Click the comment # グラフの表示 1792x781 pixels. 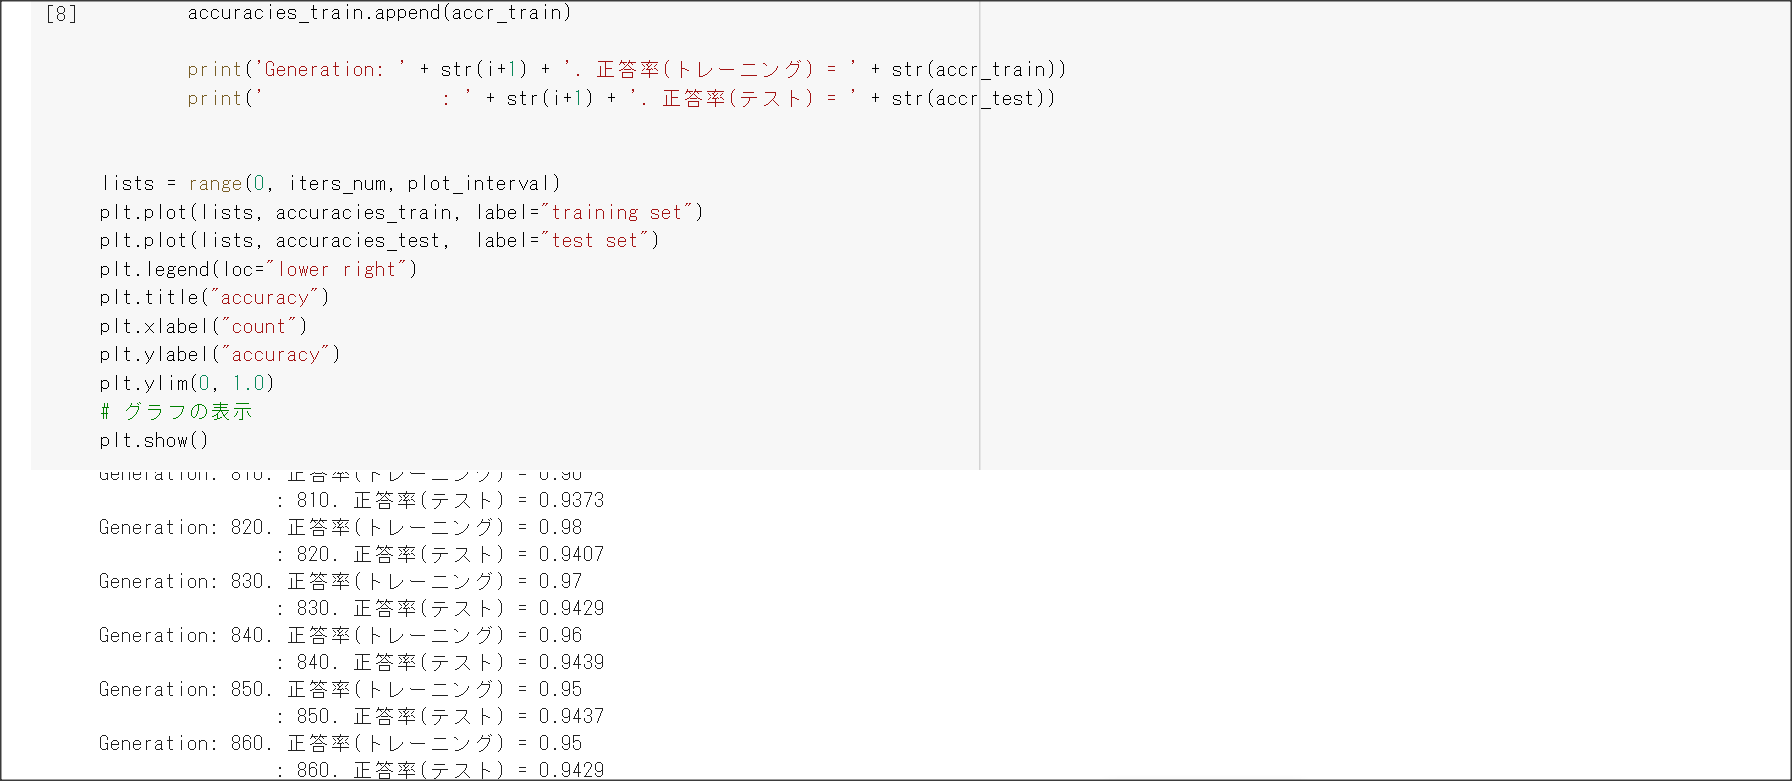[x=176, y=411]
